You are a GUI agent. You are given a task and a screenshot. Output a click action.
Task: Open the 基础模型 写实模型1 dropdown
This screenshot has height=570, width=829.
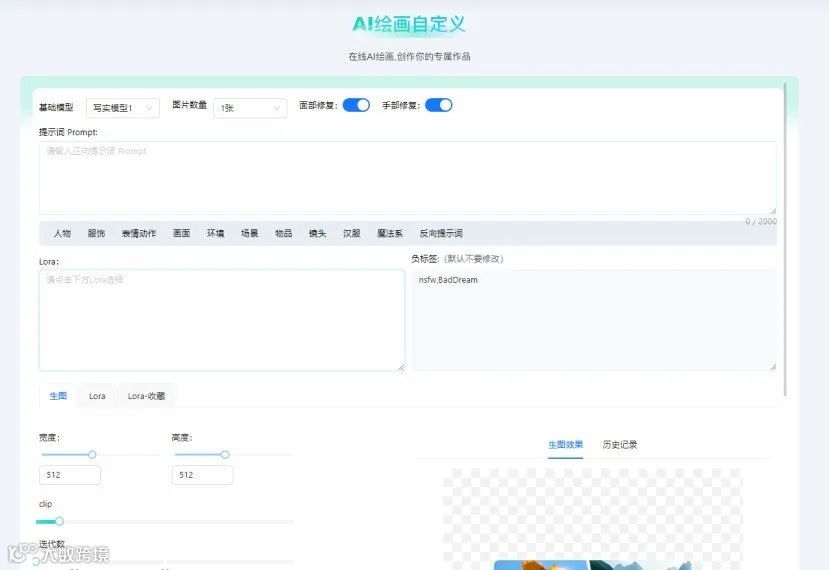pyautogui.click(x=123, y=108)
